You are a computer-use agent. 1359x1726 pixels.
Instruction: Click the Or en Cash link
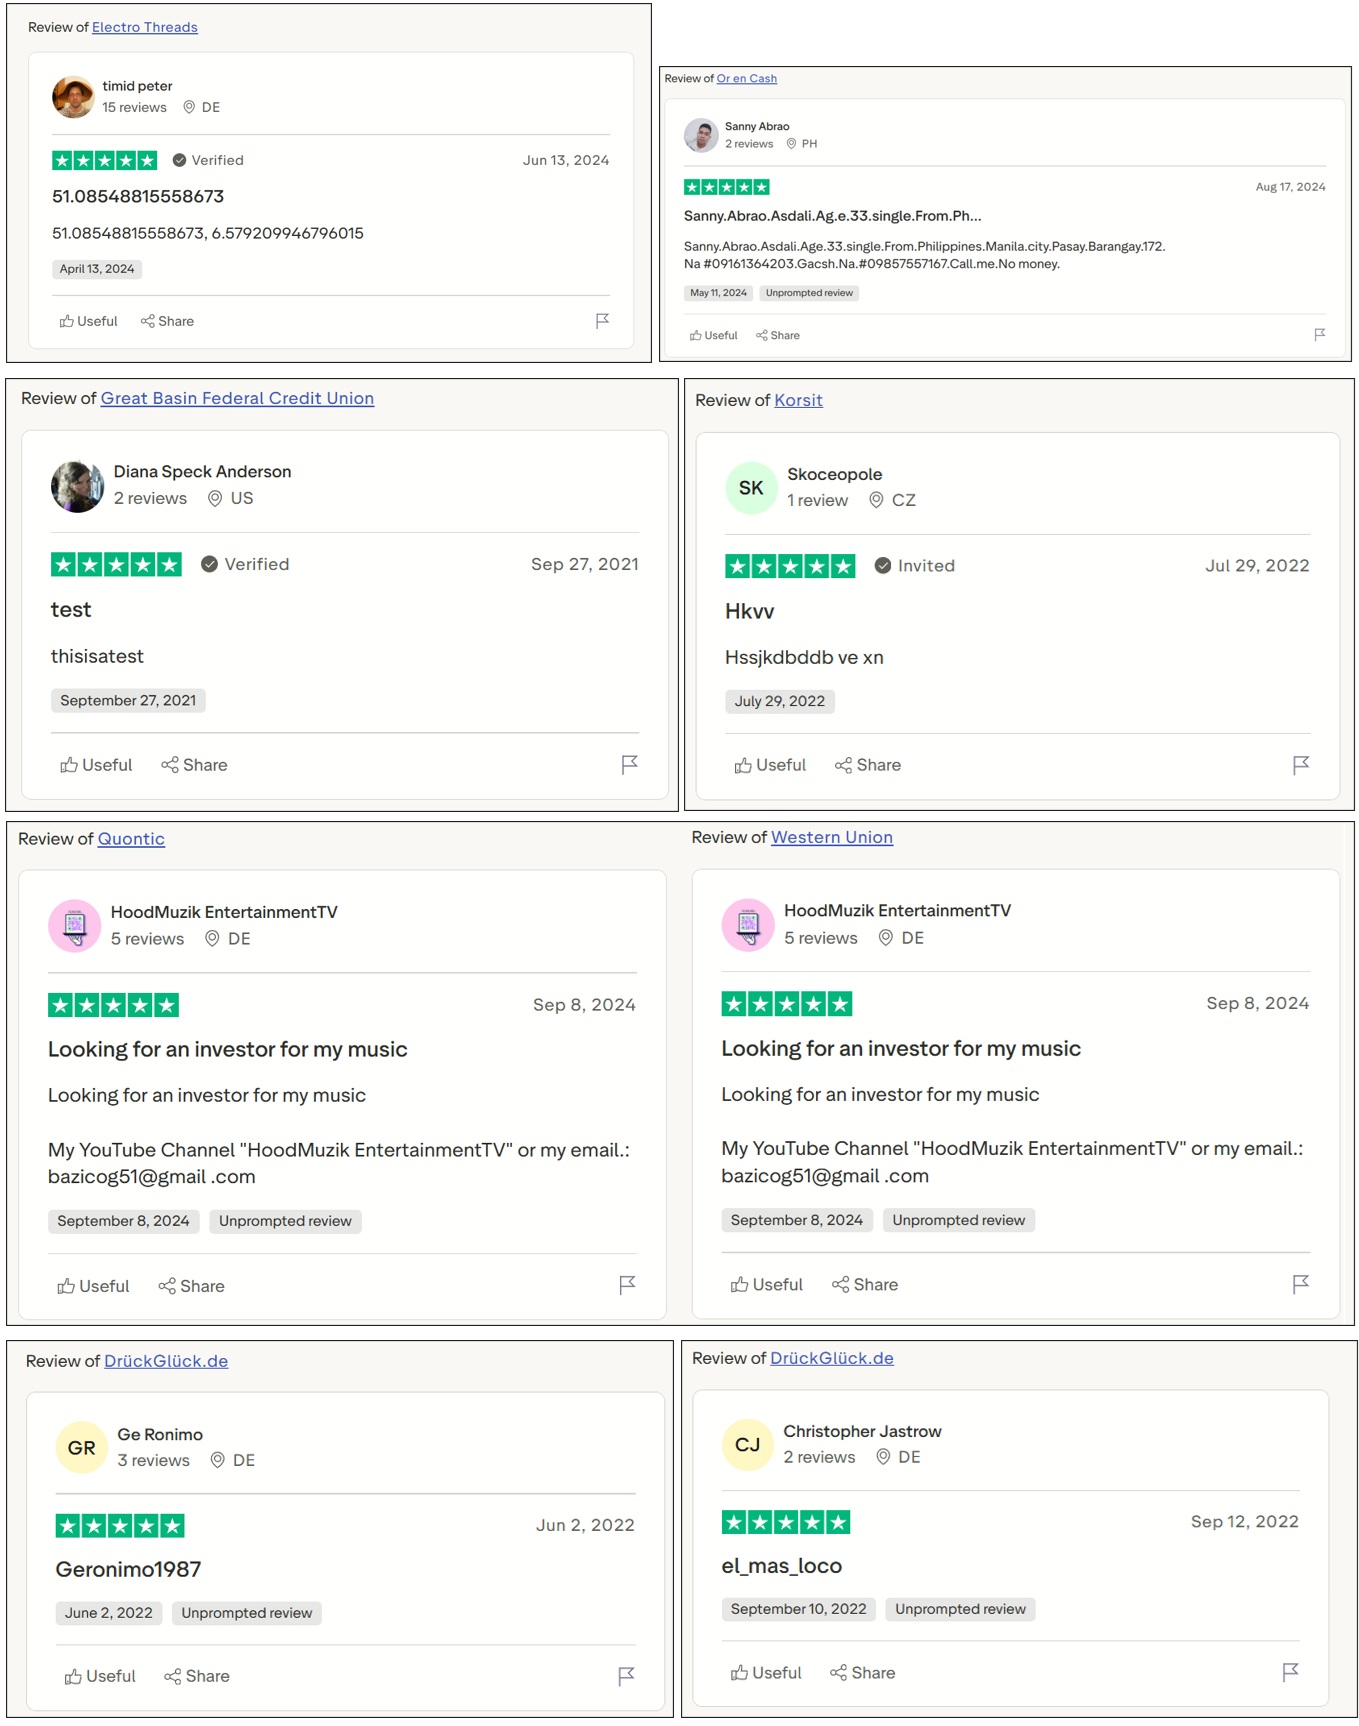746,78
